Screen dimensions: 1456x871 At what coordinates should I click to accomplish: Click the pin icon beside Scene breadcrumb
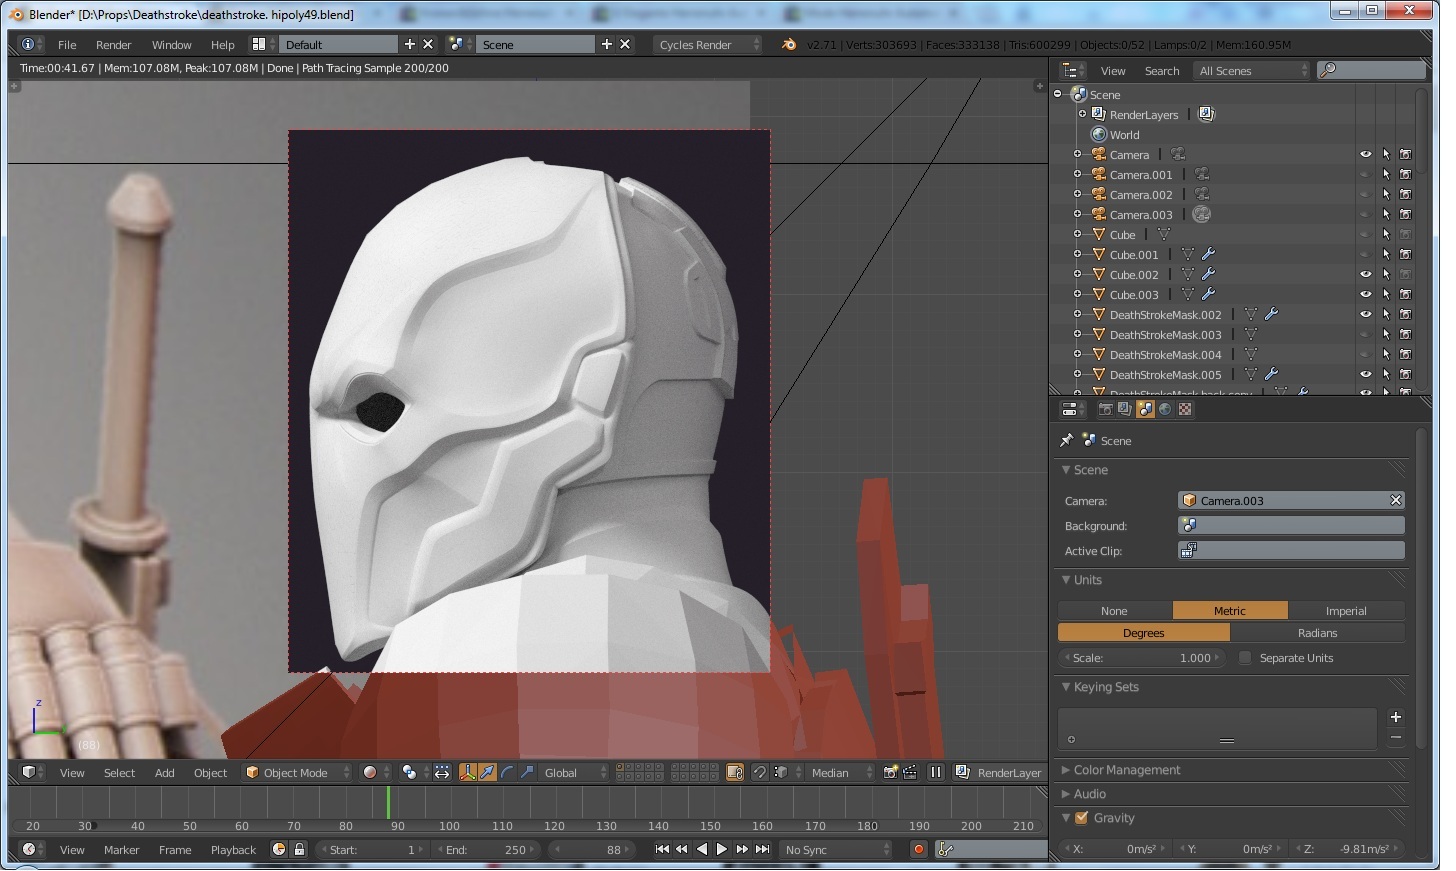pyautogui.click(x=1066, y=440)
